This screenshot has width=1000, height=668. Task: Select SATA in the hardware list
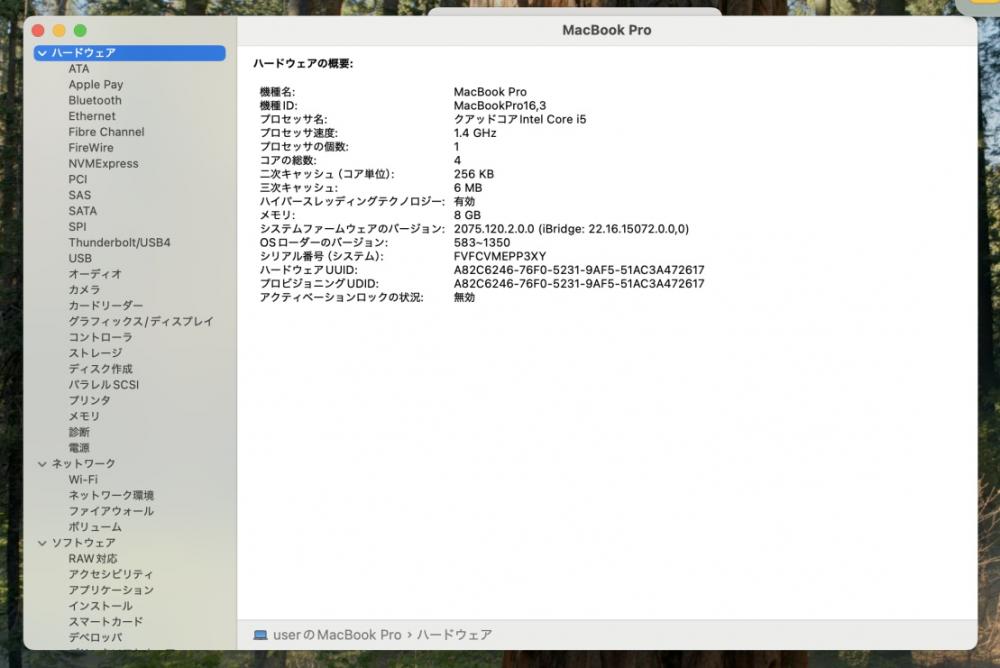click(x=83, y=211)
